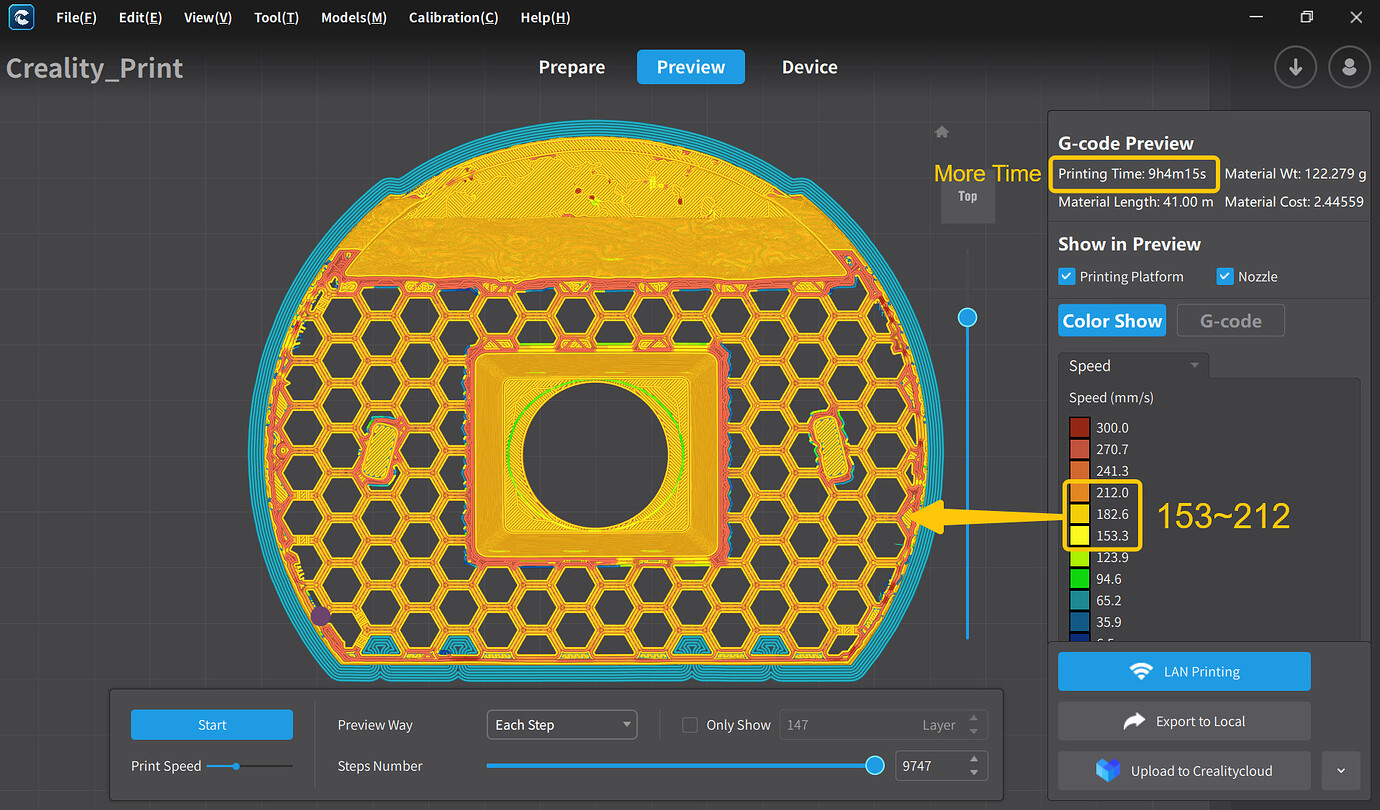Click the Creality Print app logo icon
Image resolution: width=1380 pixels, height=810 pixels.
[x=21, y=17]
